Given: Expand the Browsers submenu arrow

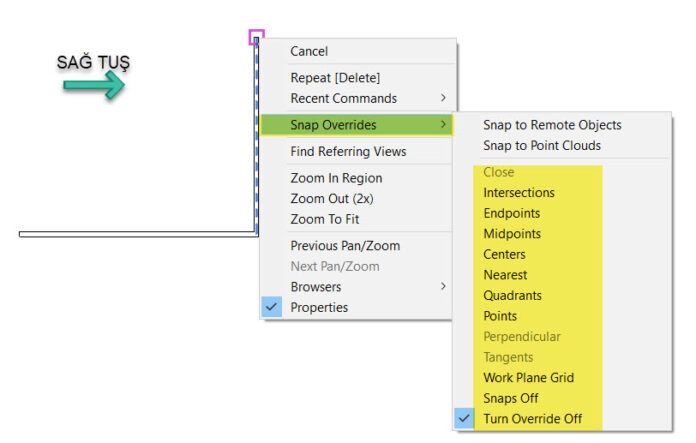Looking at the screenshot, I should point(443,286).
